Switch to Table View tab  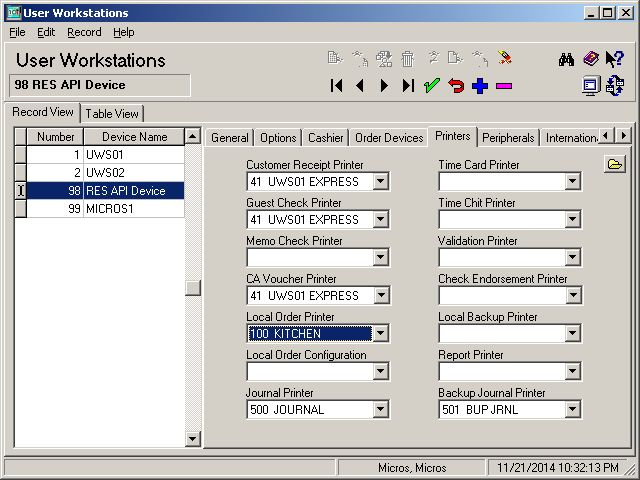click(112, 113)
